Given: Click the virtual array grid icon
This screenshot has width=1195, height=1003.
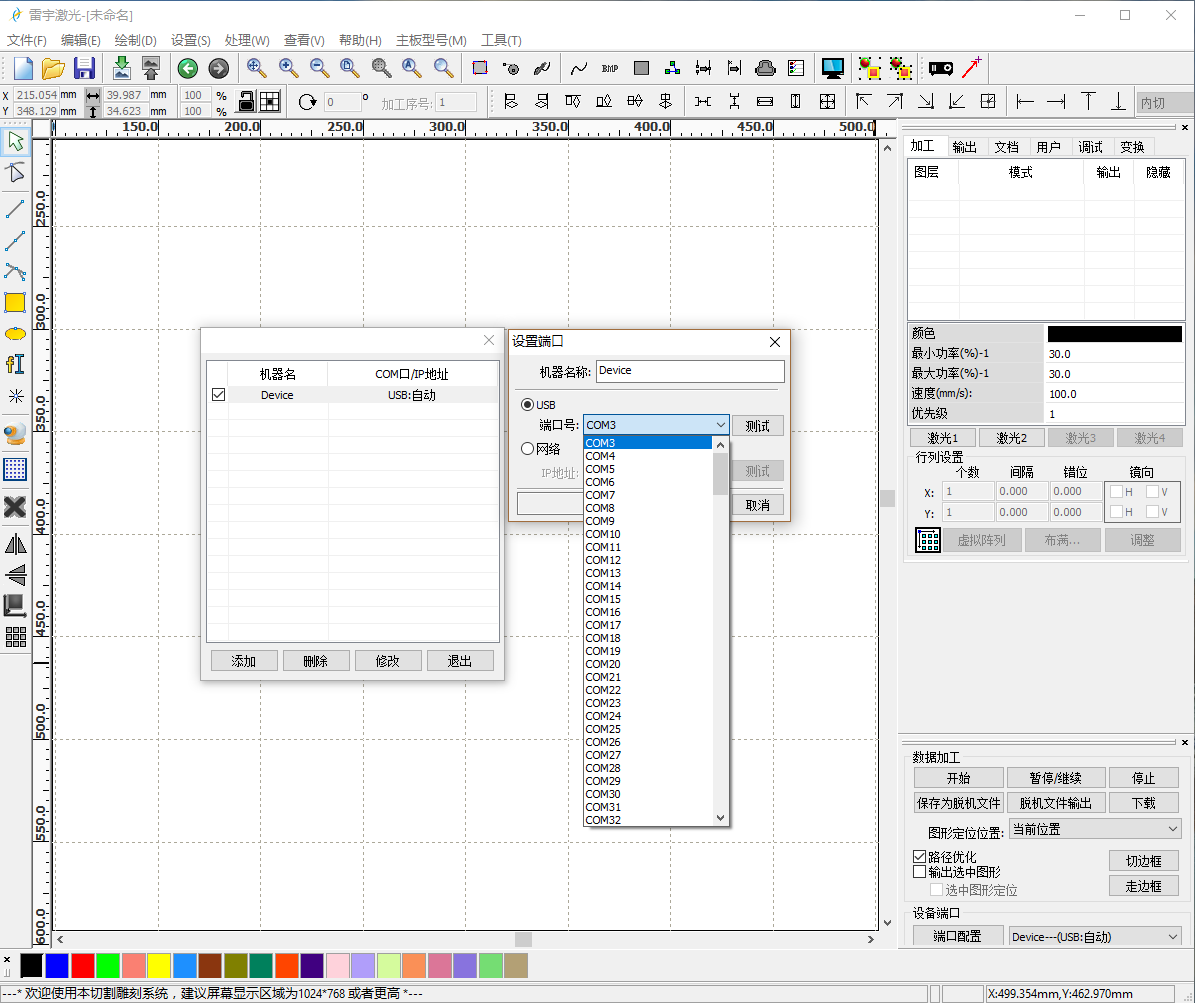Looking at the screenshot, I should click(927, 540).
